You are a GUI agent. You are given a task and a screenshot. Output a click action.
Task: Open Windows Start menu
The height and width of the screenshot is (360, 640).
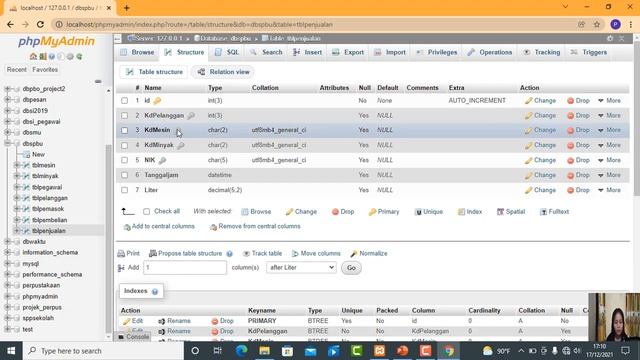click(11, 351)
